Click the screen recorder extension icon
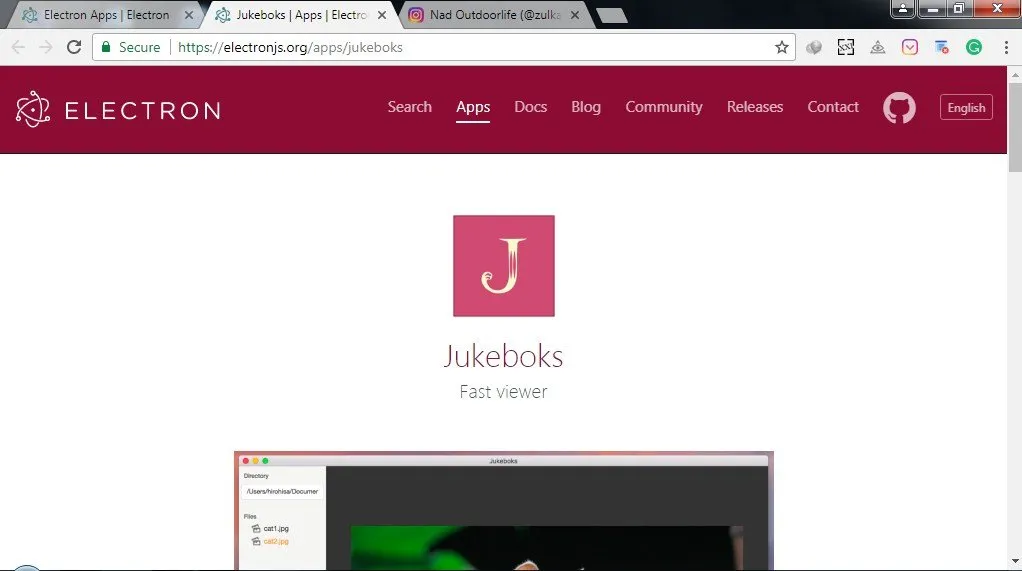Image resolution: width=1022 pixels, height=571 pixels. coord(942,47)
